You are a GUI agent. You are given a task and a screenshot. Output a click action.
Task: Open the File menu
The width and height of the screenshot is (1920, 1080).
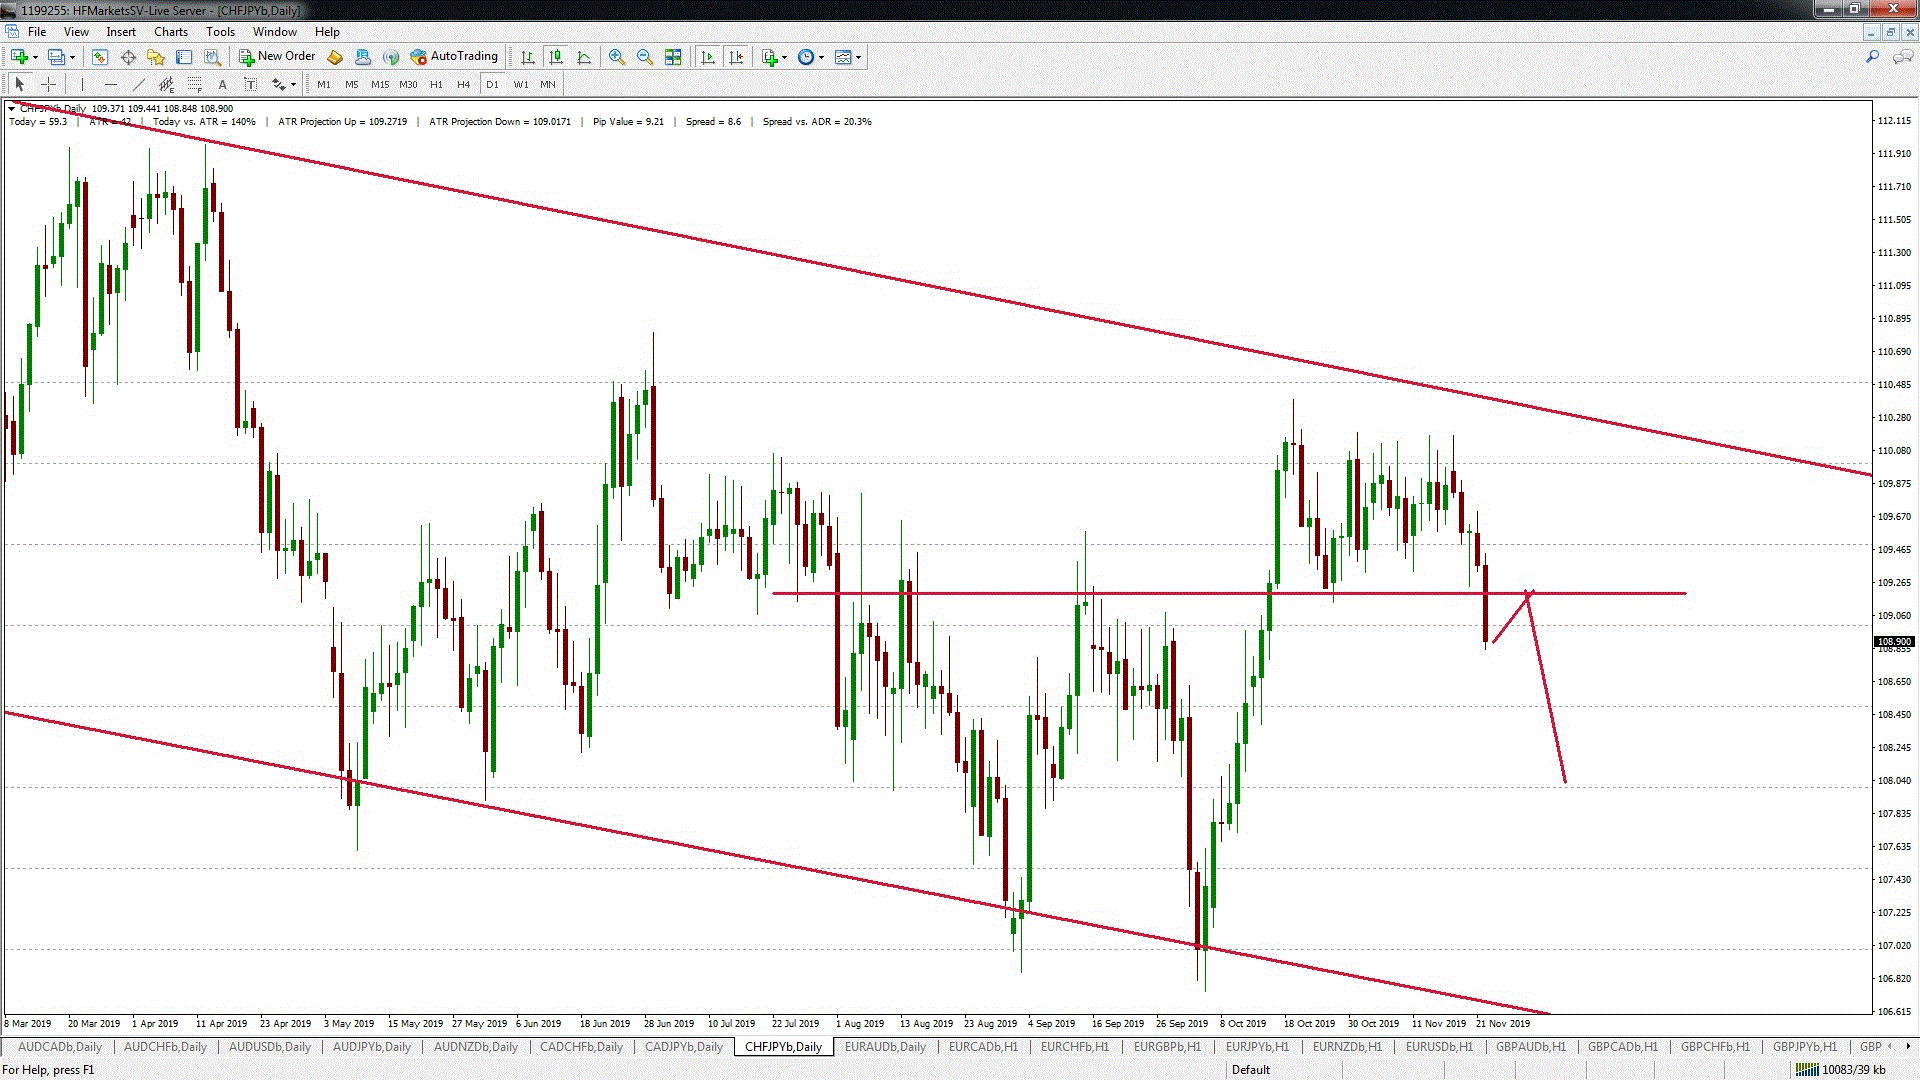37,32
